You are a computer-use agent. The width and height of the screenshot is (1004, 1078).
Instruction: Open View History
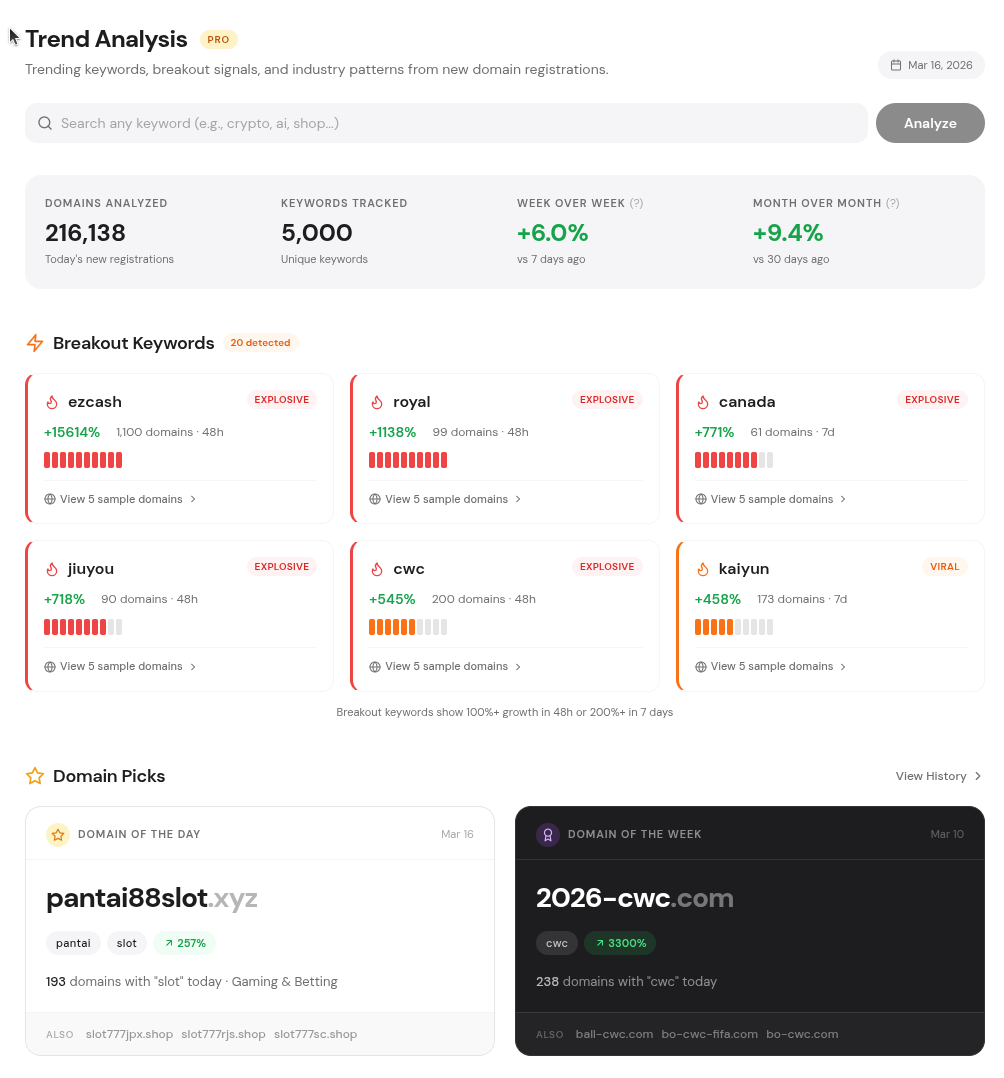[938, 776]
